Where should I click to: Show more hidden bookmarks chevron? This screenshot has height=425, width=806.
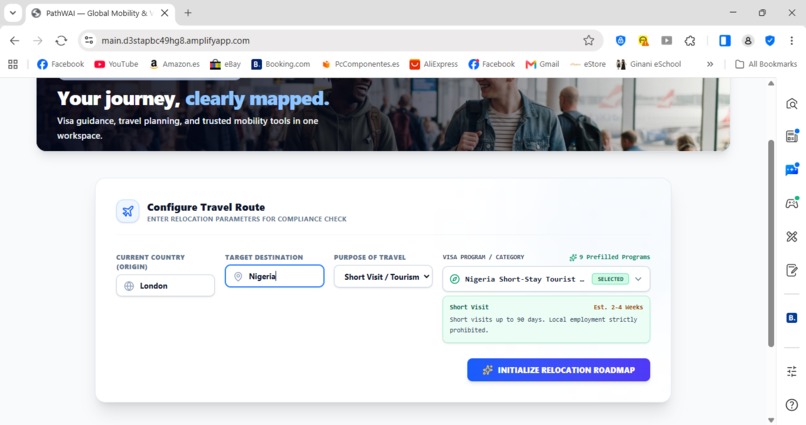pyautogui.click(x=710, y=64)
